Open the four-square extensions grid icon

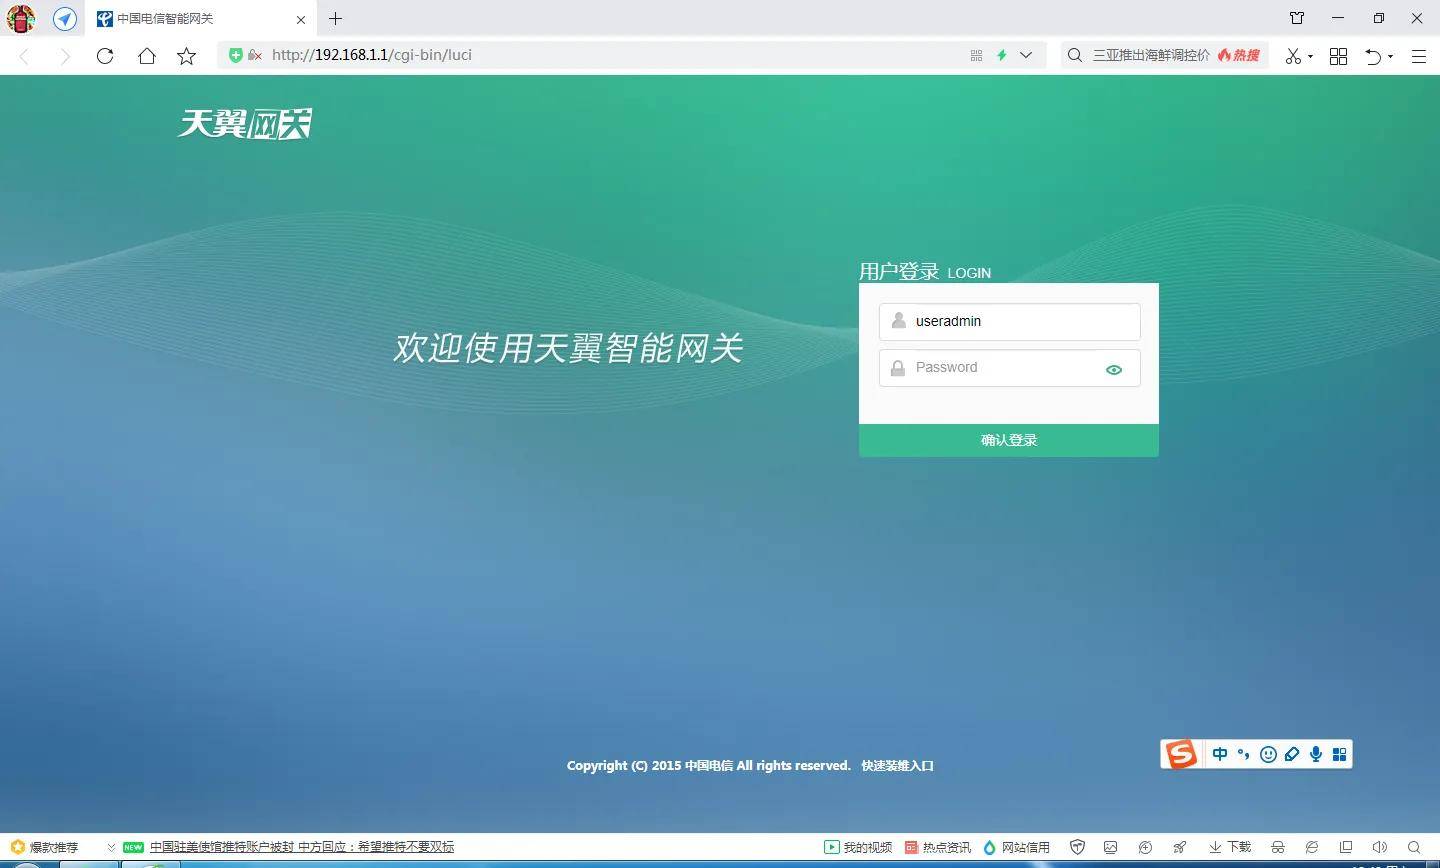(1339, 56)
